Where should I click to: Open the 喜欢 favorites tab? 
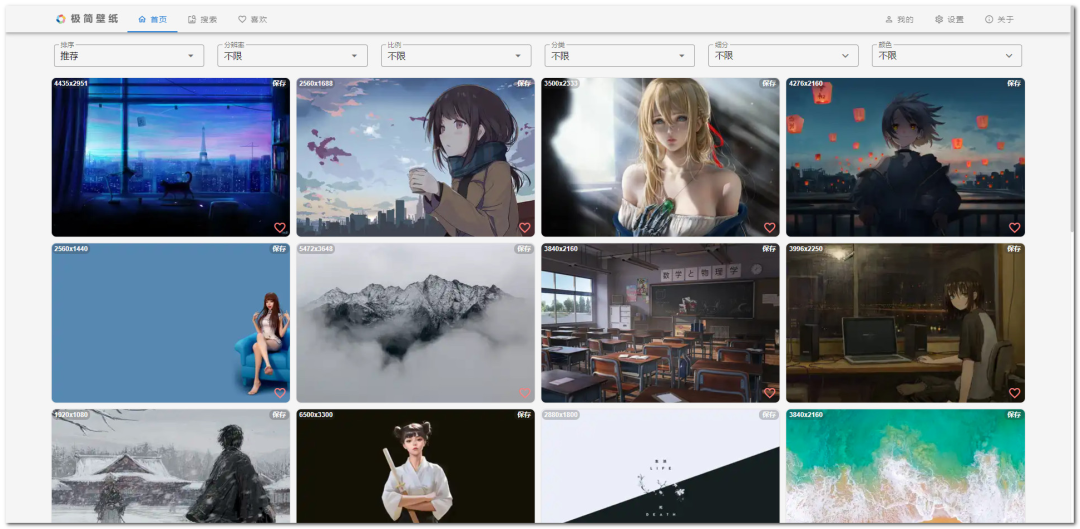coord(253,19)
